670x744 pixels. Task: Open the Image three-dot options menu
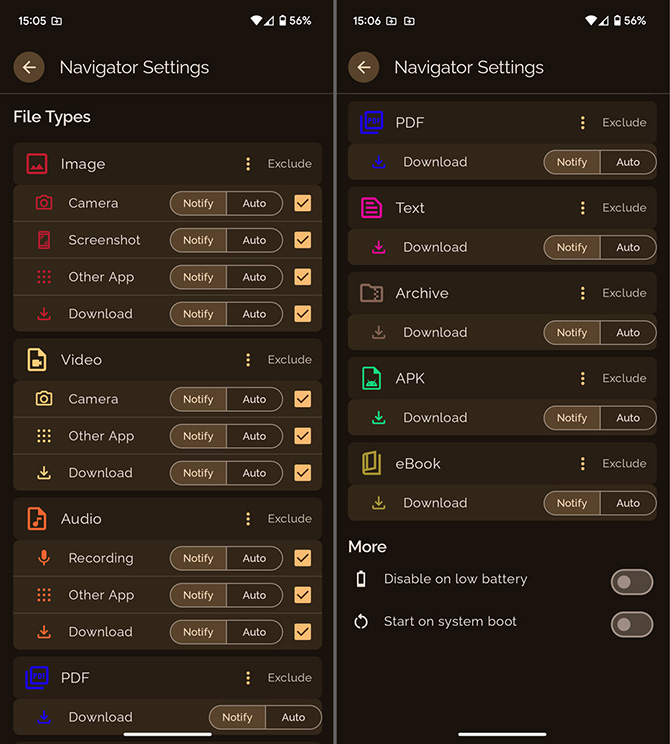click(248, 164)
